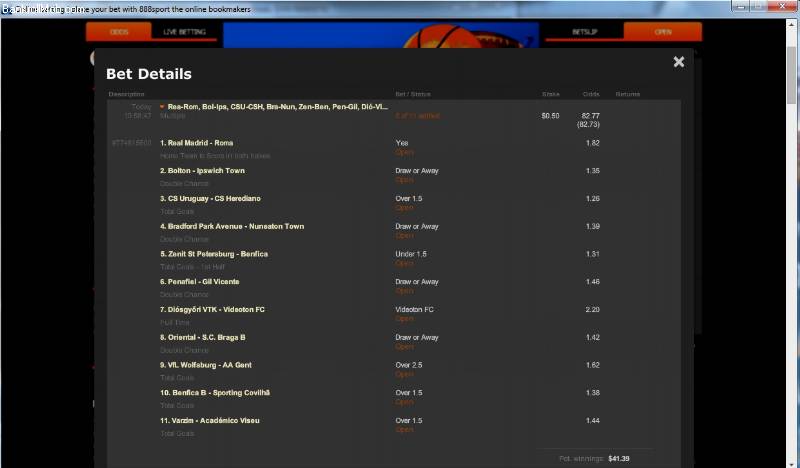Click 'Draw or Away' for Penafiel match

pos(417,282)
